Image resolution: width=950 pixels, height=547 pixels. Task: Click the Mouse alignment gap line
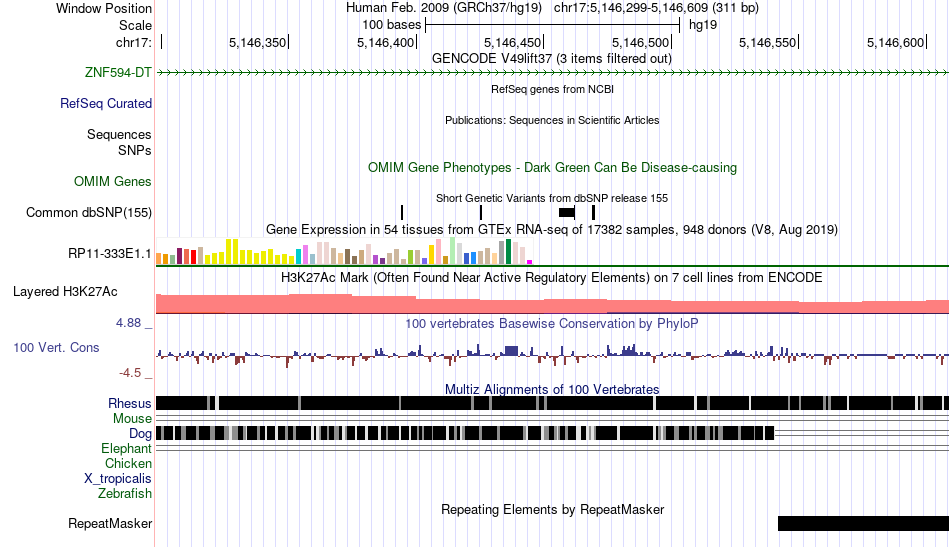click(552, 419)
